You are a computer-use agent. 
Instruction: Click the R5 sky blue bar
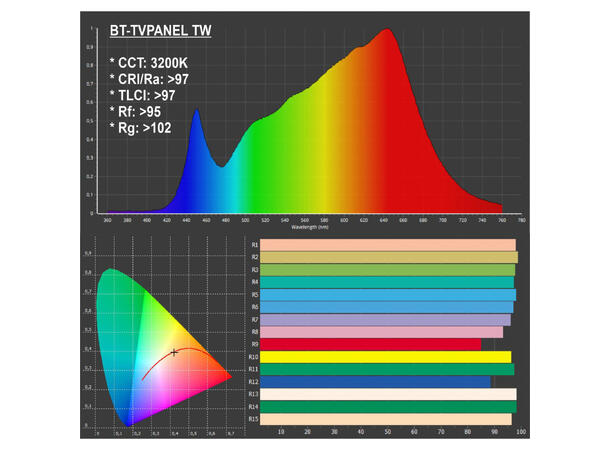[x=388, y=295]
